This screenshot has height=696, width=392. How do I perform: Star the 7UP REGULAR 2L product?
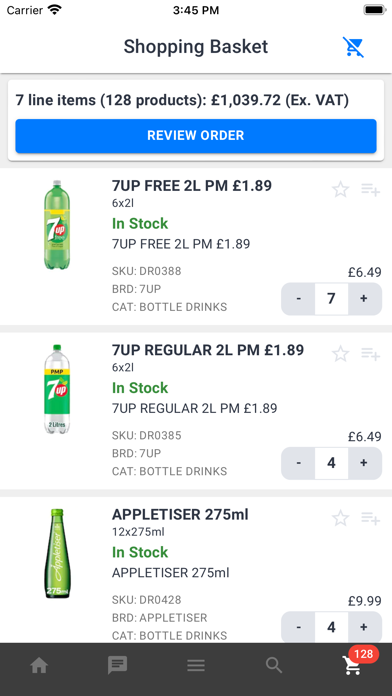[341, 354]
